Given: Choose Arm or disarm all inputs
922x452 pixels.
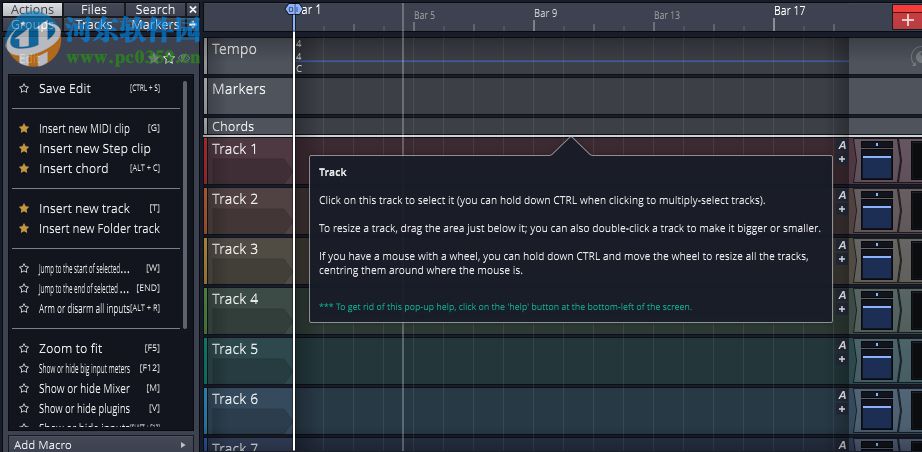Looking at the screenshot, I should [x=84, y=309].
